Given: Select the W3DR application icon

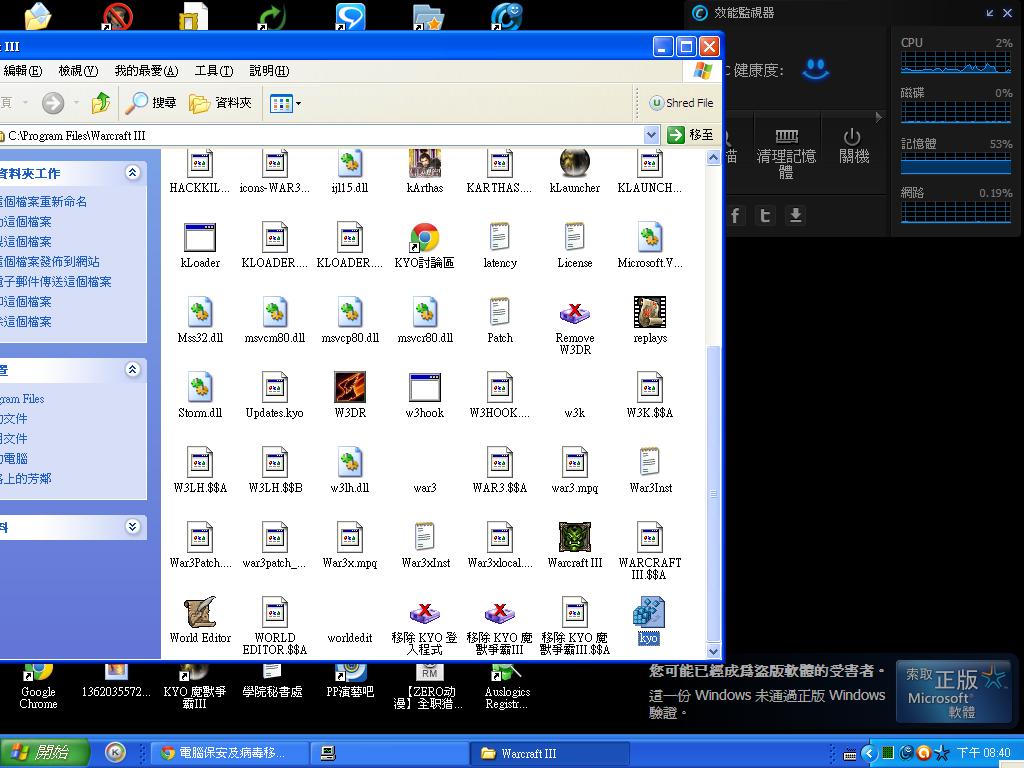Looking at the screenshot, I should [350, 388].
